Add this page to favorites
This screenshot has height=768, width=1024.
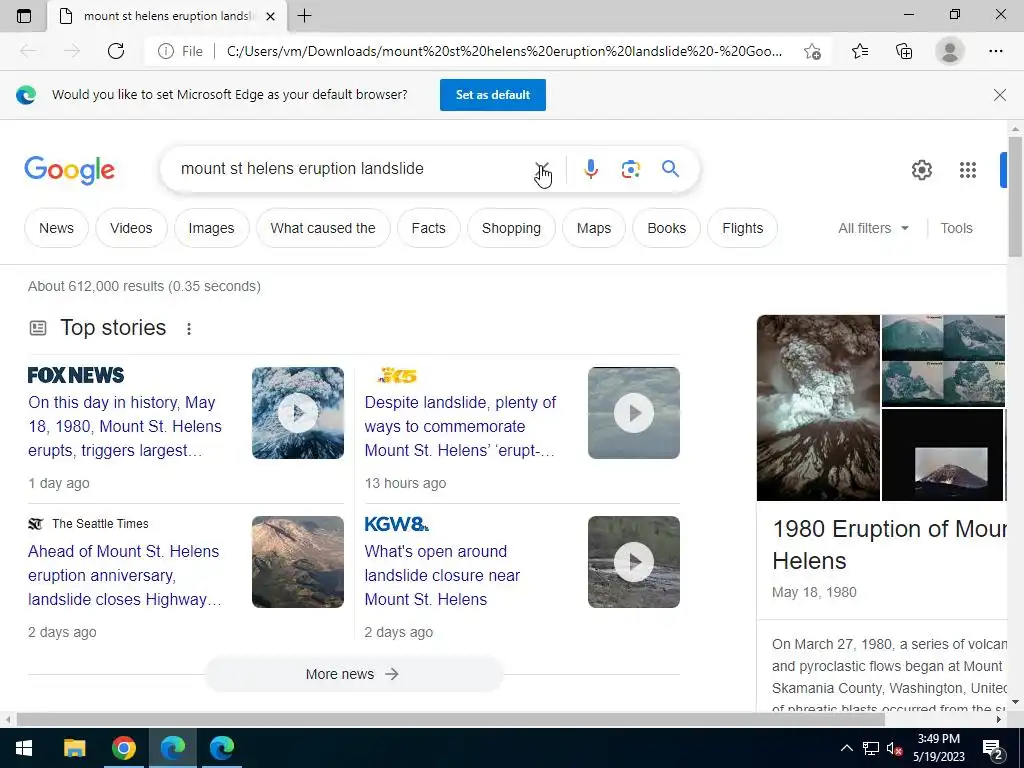point(812,51)
